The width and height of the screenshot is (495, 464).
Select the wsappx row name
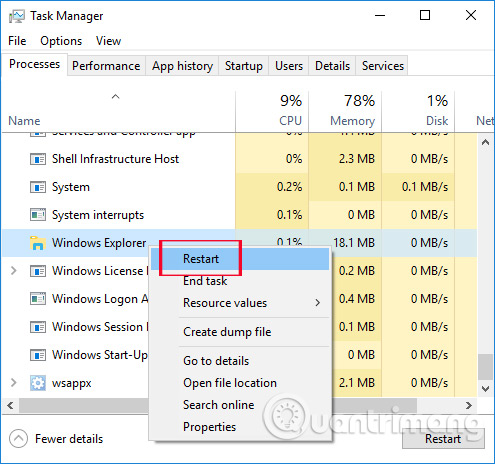tap(71, 383)
